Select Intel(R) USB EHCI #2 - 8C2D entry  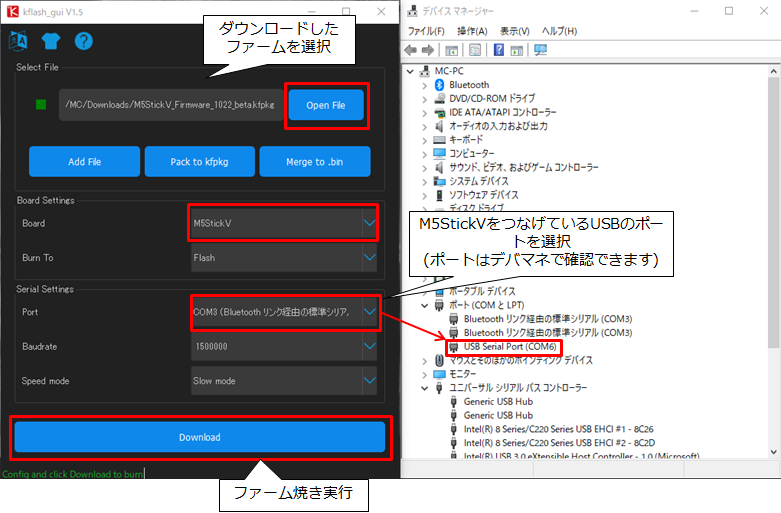coord(559,443)
